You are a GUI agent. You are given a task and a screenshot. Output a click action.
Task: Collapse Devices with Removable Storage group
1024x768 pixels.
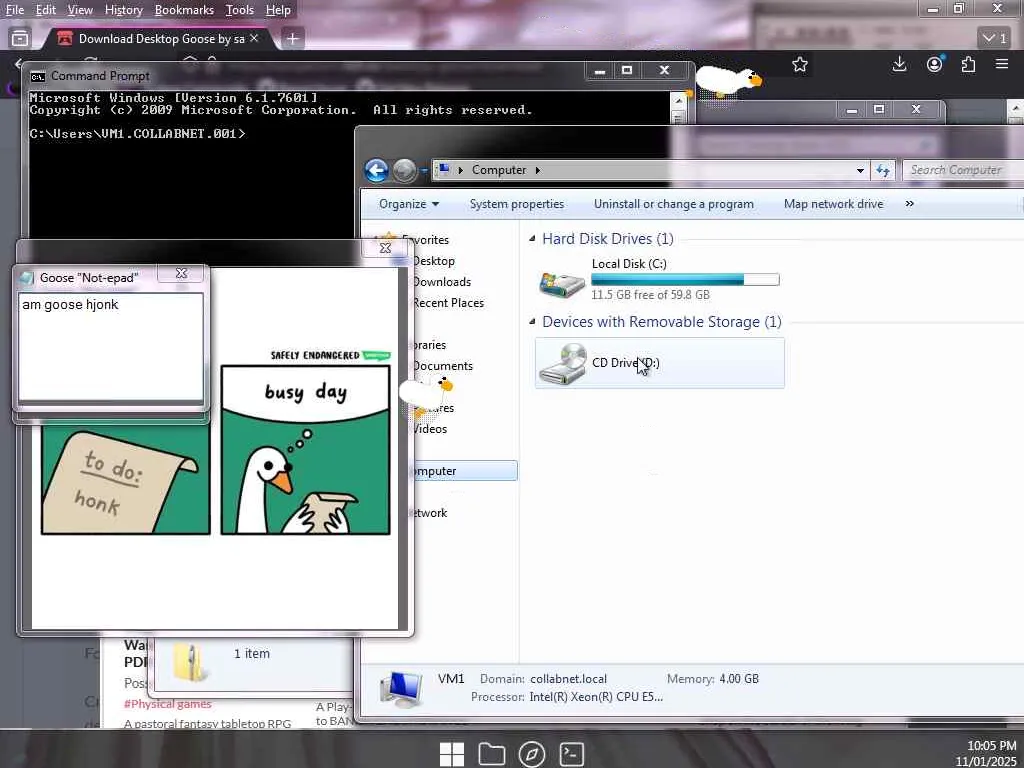(x=532, y=321)
